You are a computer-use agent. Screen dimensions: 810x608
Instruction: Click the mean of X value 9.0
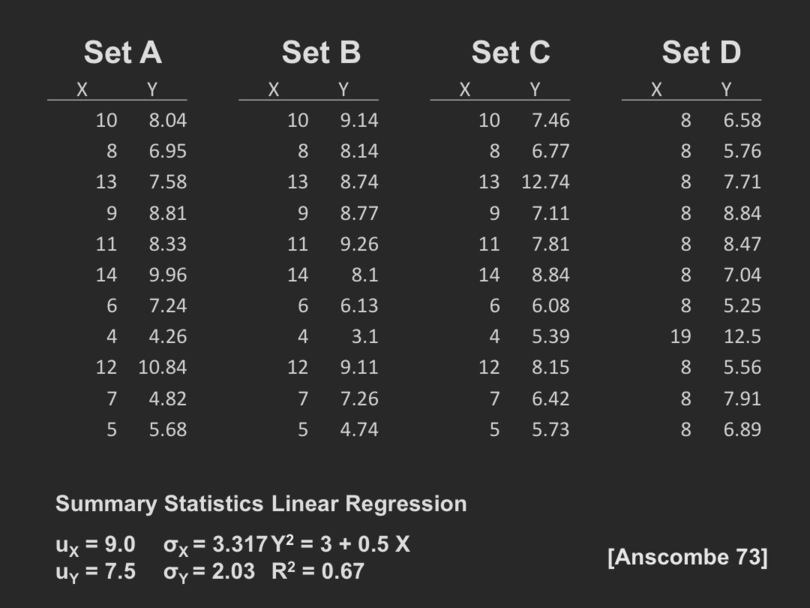[96, 545]
